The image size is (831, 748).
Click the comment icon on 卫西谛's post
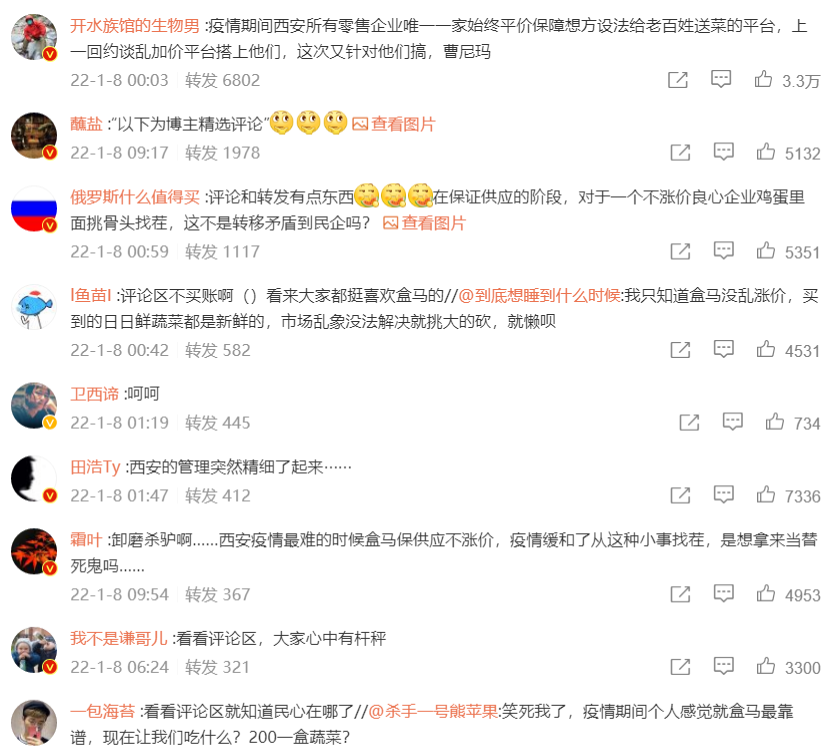(x=732, y=422)
